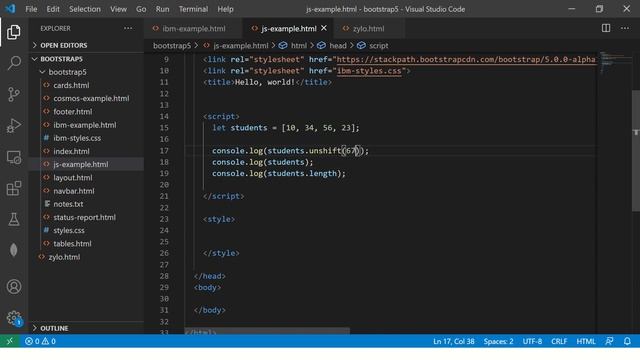Select the js-example.html editor tab
The width and height of the screenshot is (640, 360).
(x=288, y=29)
